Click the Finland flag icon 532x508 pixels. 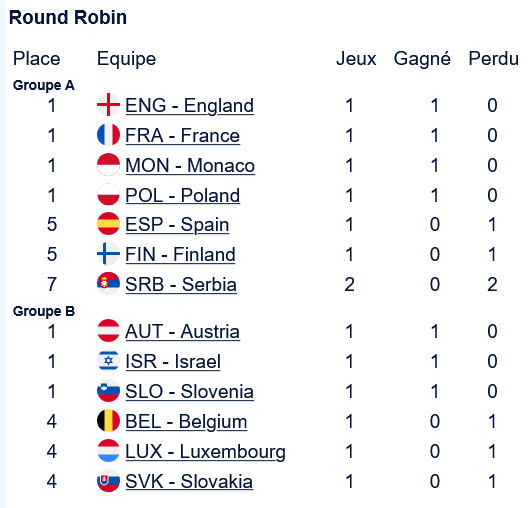108,253
